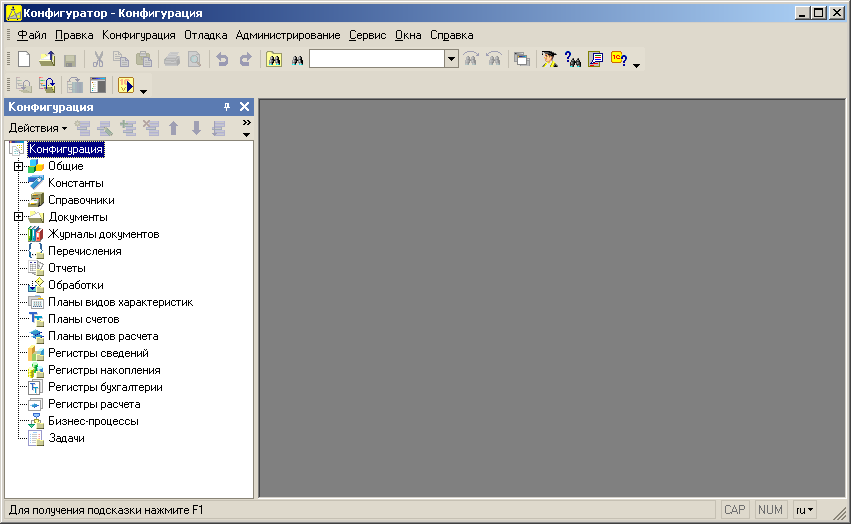Screen dimensions: 851x524
Task: Select Бизнес-процессы in the tree
Action: click(x=93, y=421)
